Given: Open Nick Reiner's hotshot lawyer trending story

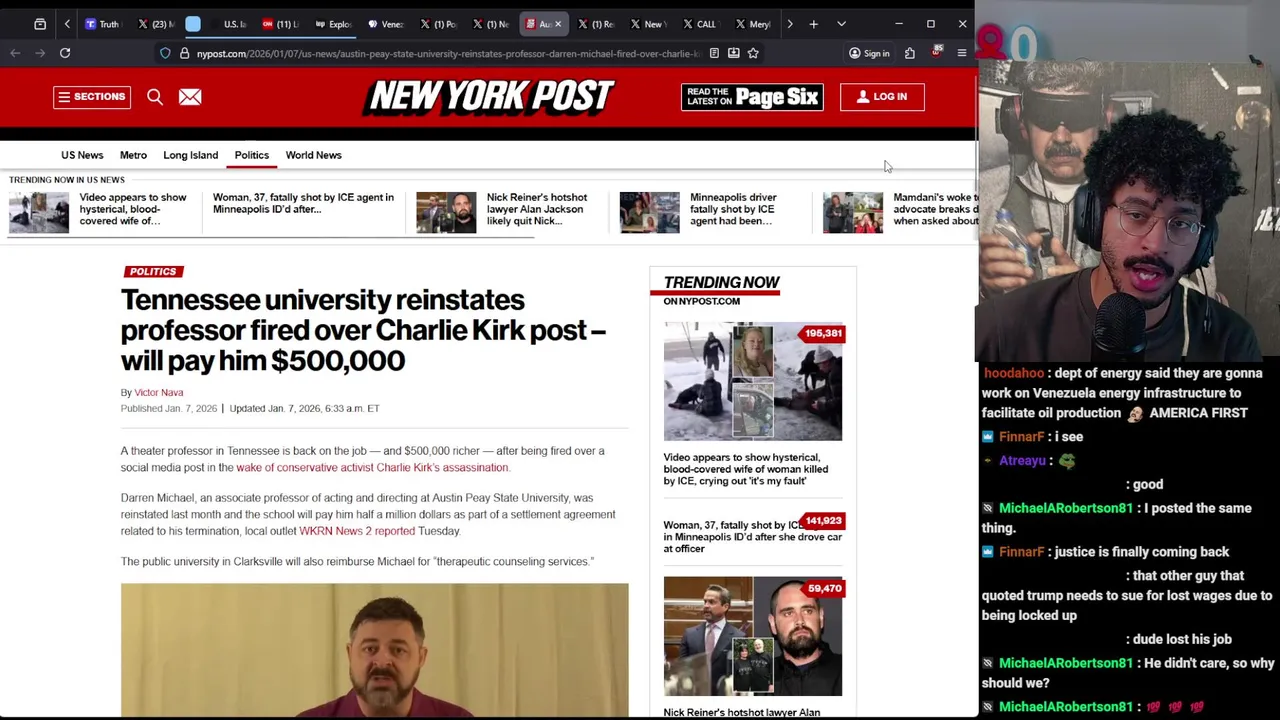Looking at the screenshot, I should tap(537, 209).
